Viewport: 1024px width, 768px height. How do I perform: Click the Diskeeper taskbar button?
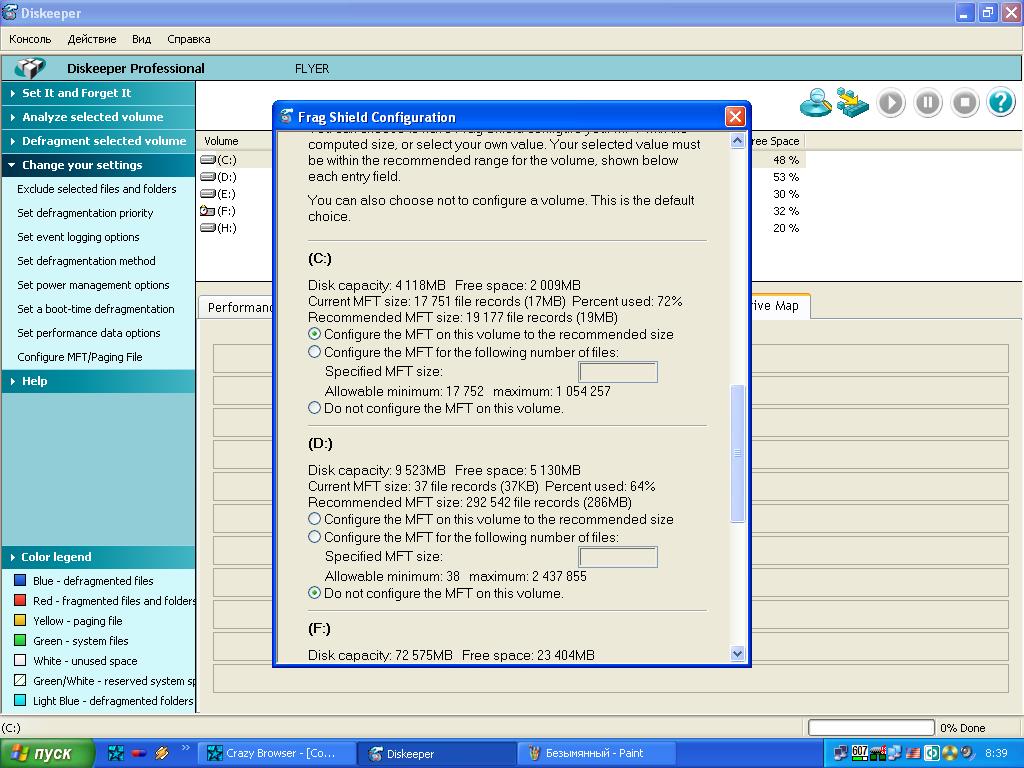point(437,753)
